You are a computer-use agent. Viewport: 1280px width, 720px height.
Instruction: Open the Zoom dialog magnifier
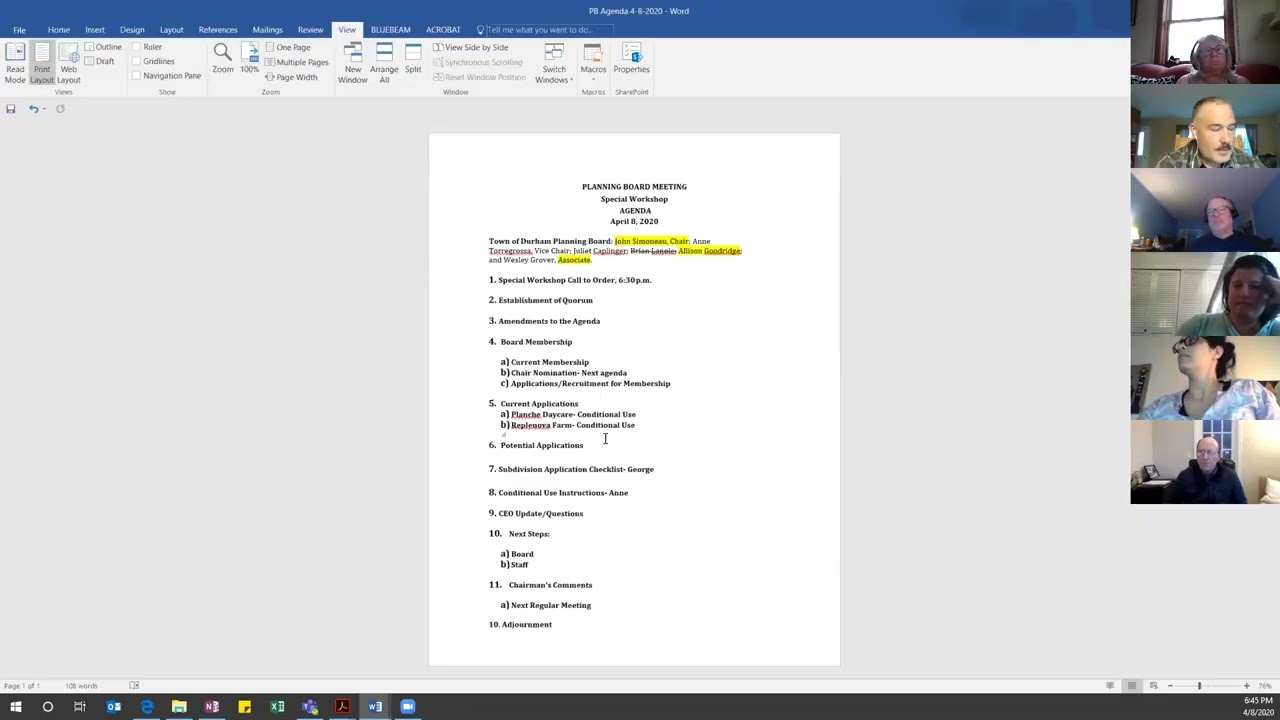coord(222,58)
